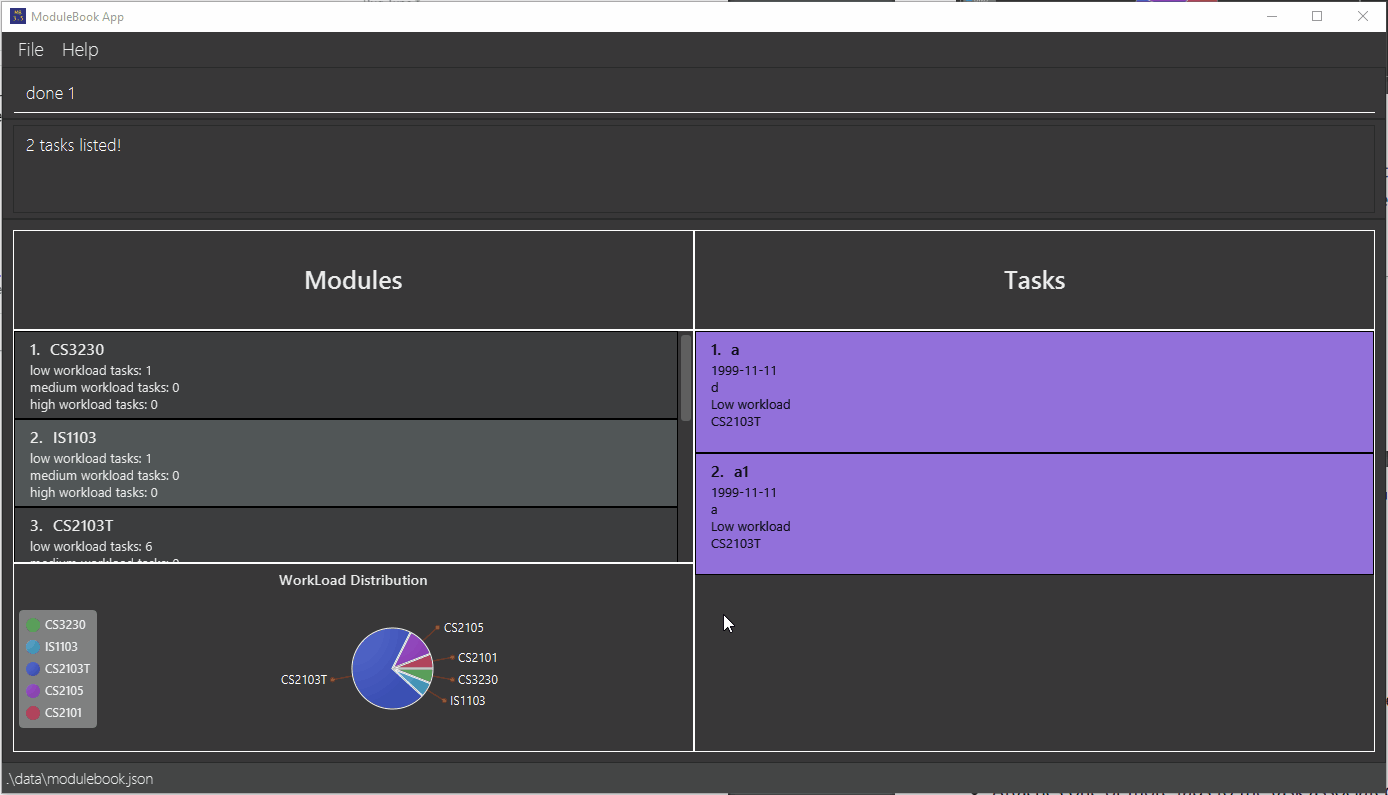Click the module list vertical scrollbar thumb

click(x=685, y=377)
